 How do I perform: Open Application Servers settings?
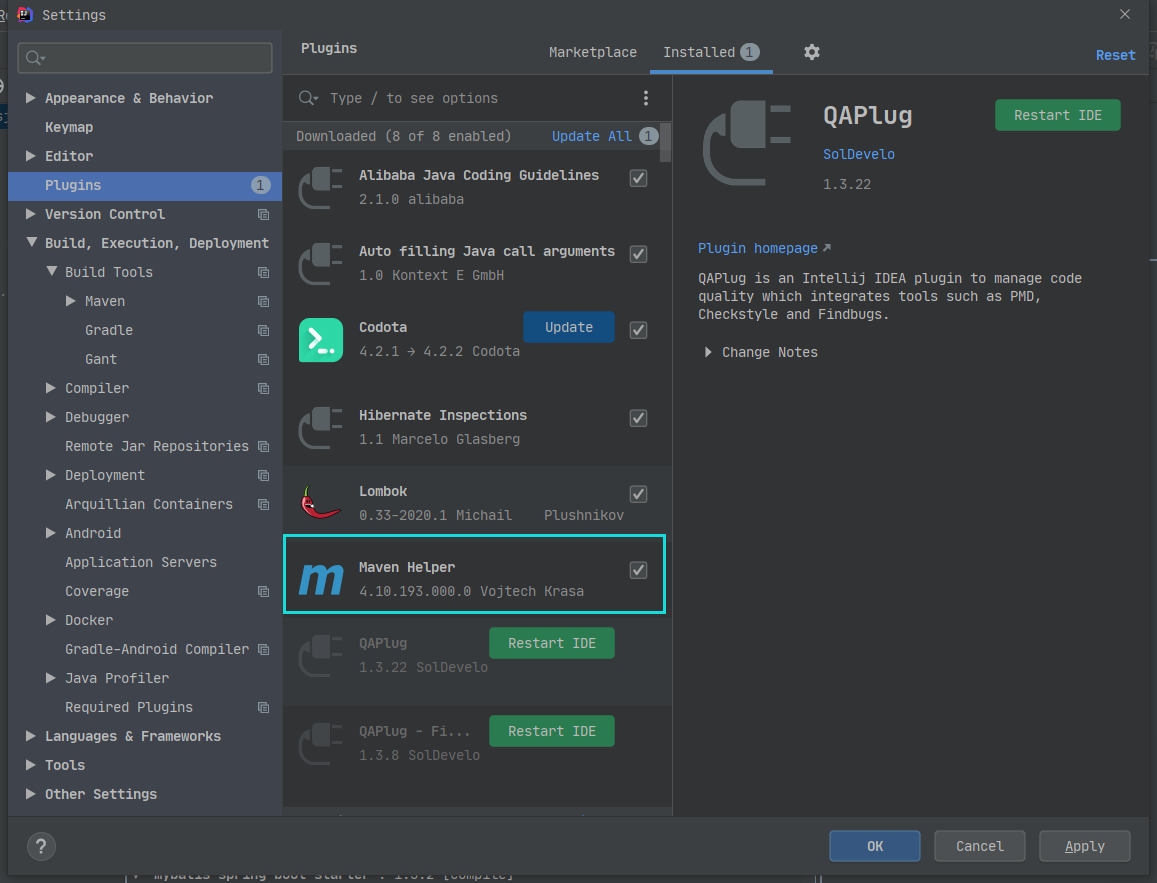tap(141, 562)
